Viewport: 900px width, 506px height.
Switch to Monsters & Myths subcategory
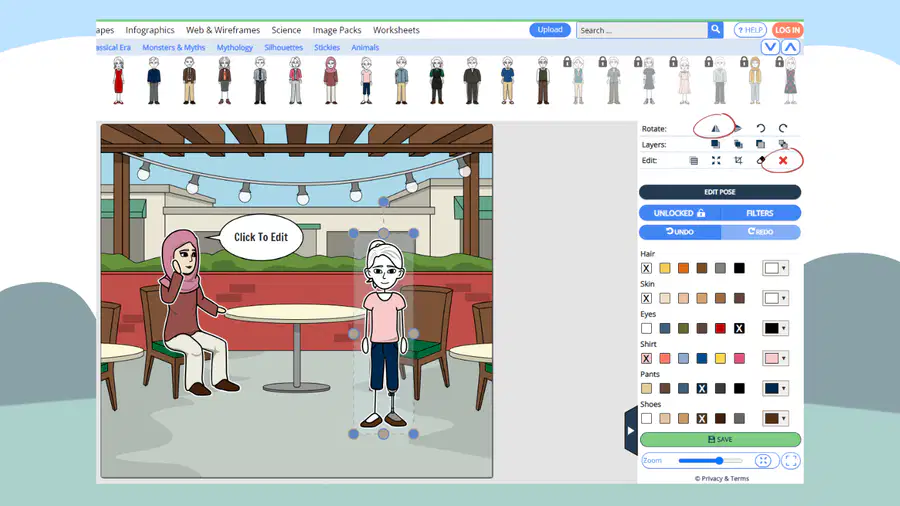pos(173,48)
